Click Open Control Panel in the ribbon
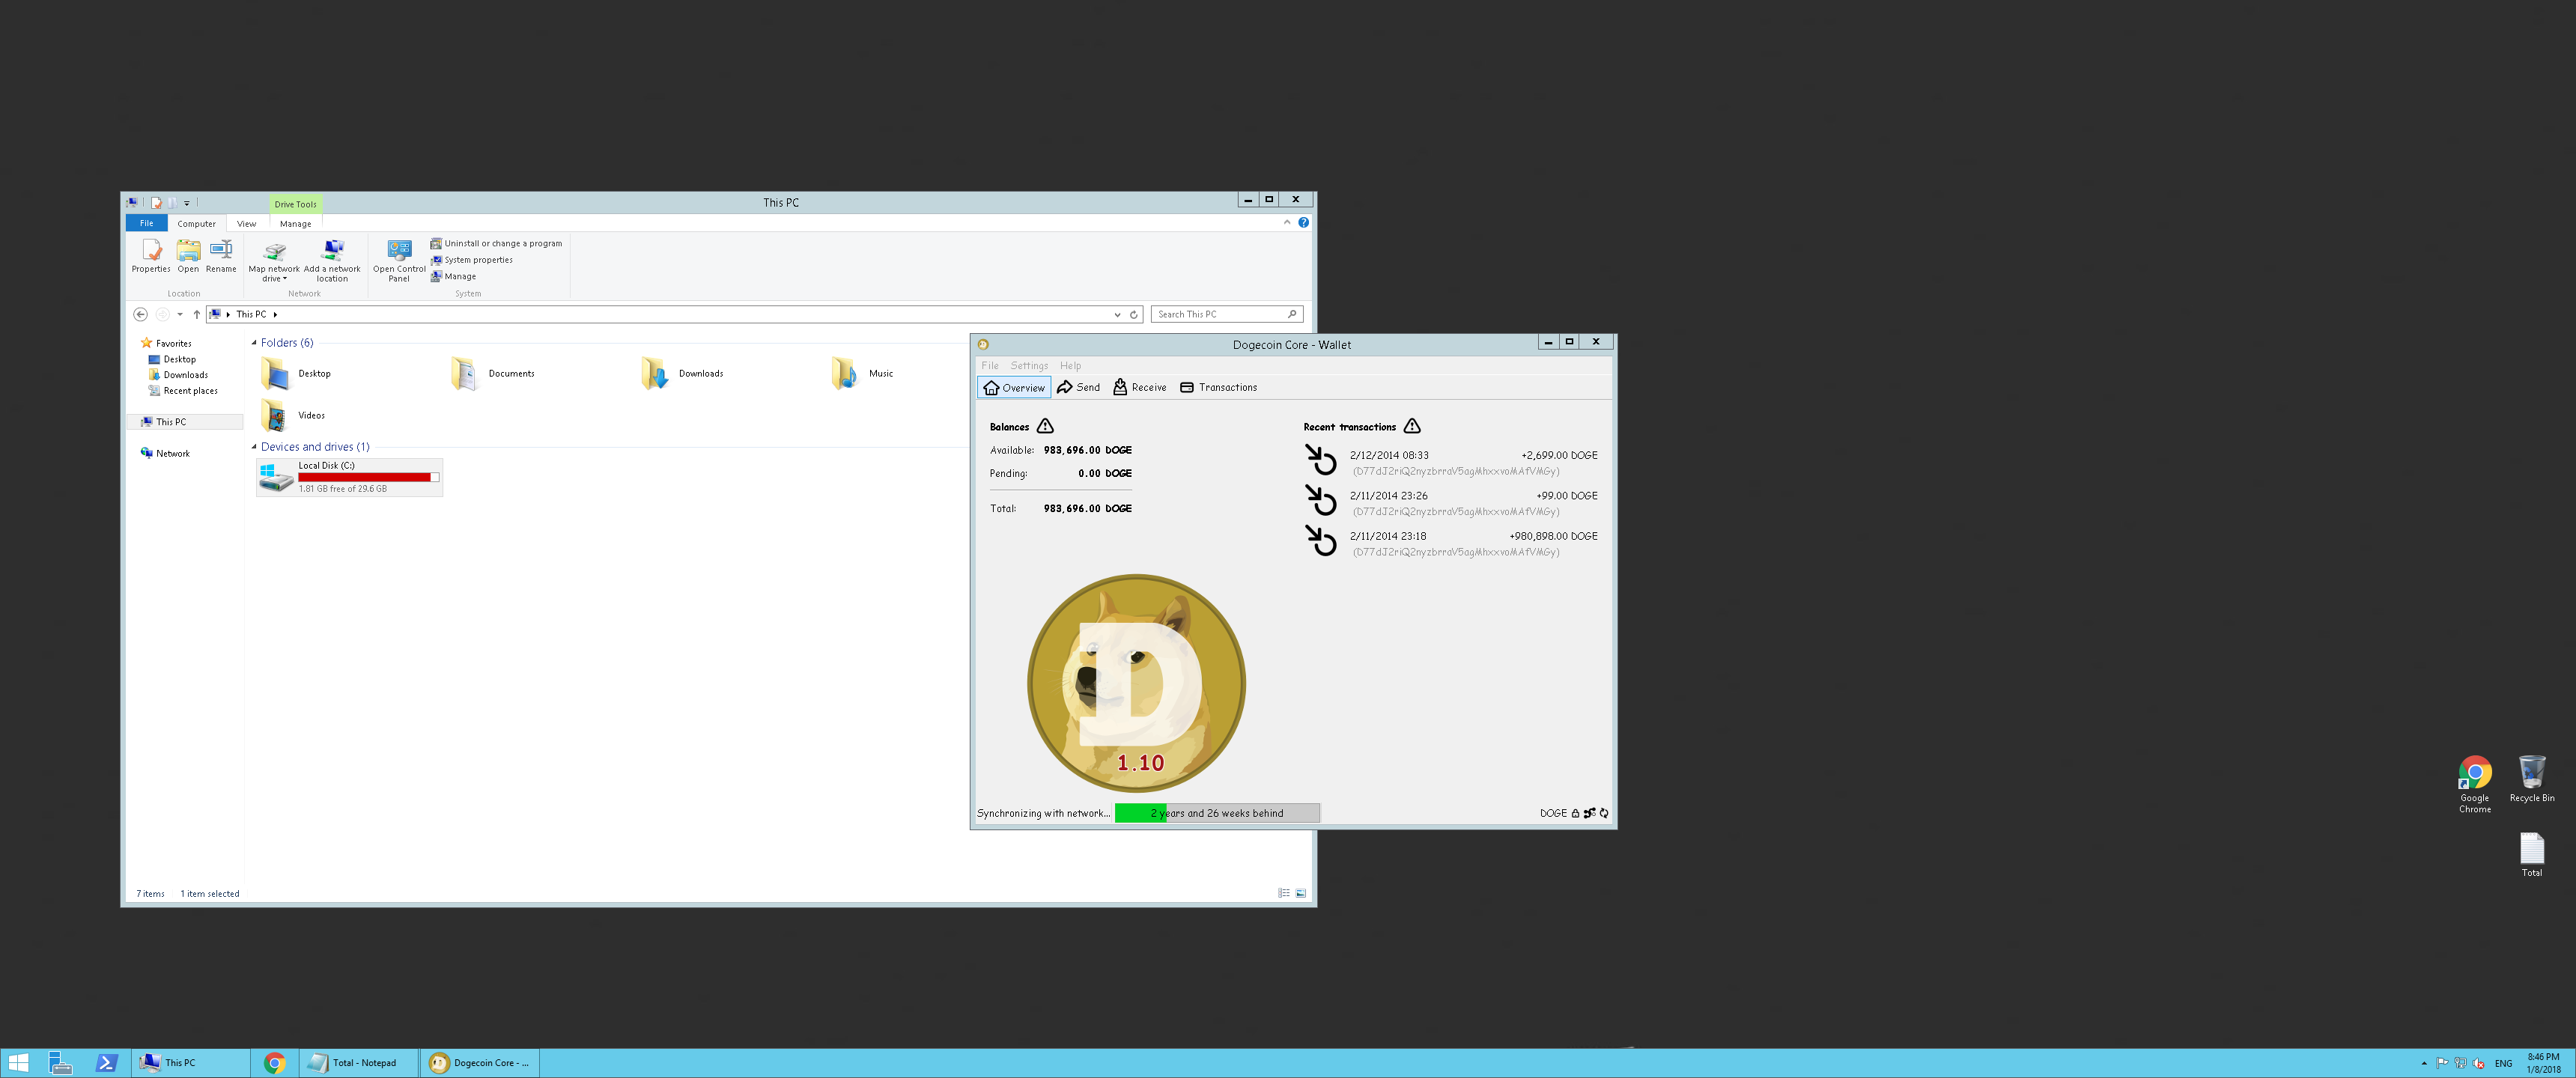 (x=399, y=262)
